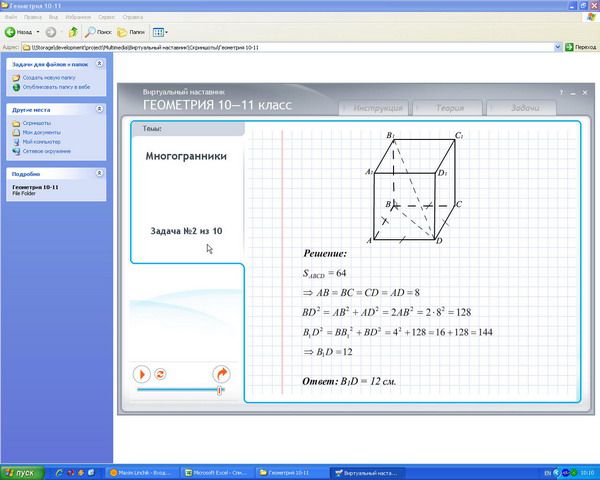Click the Пуск start button
Screen dimensions: 600x480
pyautogui.click(x=20, y=472)
